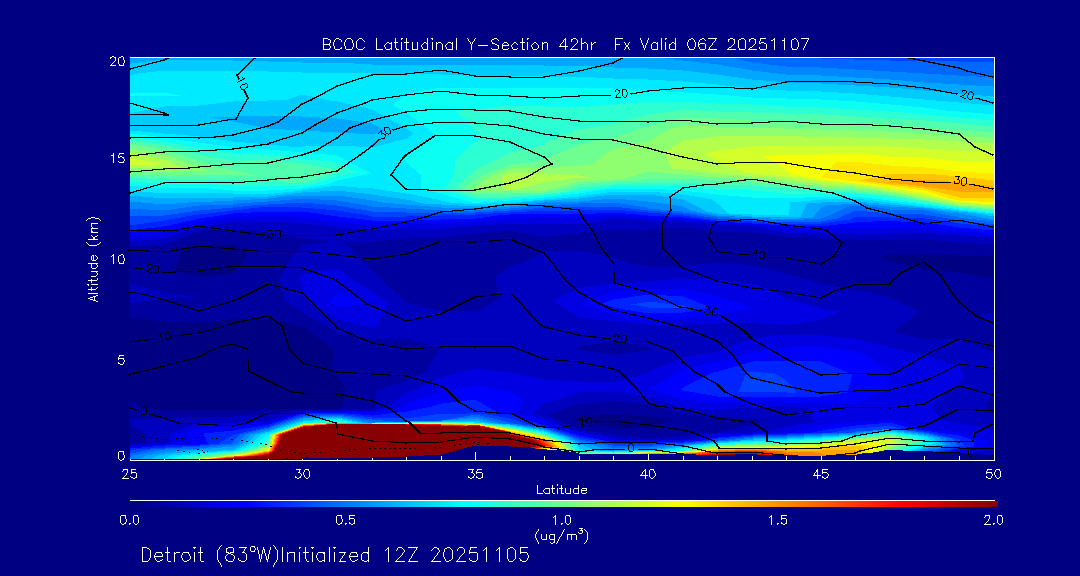Screen dimensions: 1080x576
Task: Click latitude tick label '35' on the x-axis
Action: [x=475, y=472]
